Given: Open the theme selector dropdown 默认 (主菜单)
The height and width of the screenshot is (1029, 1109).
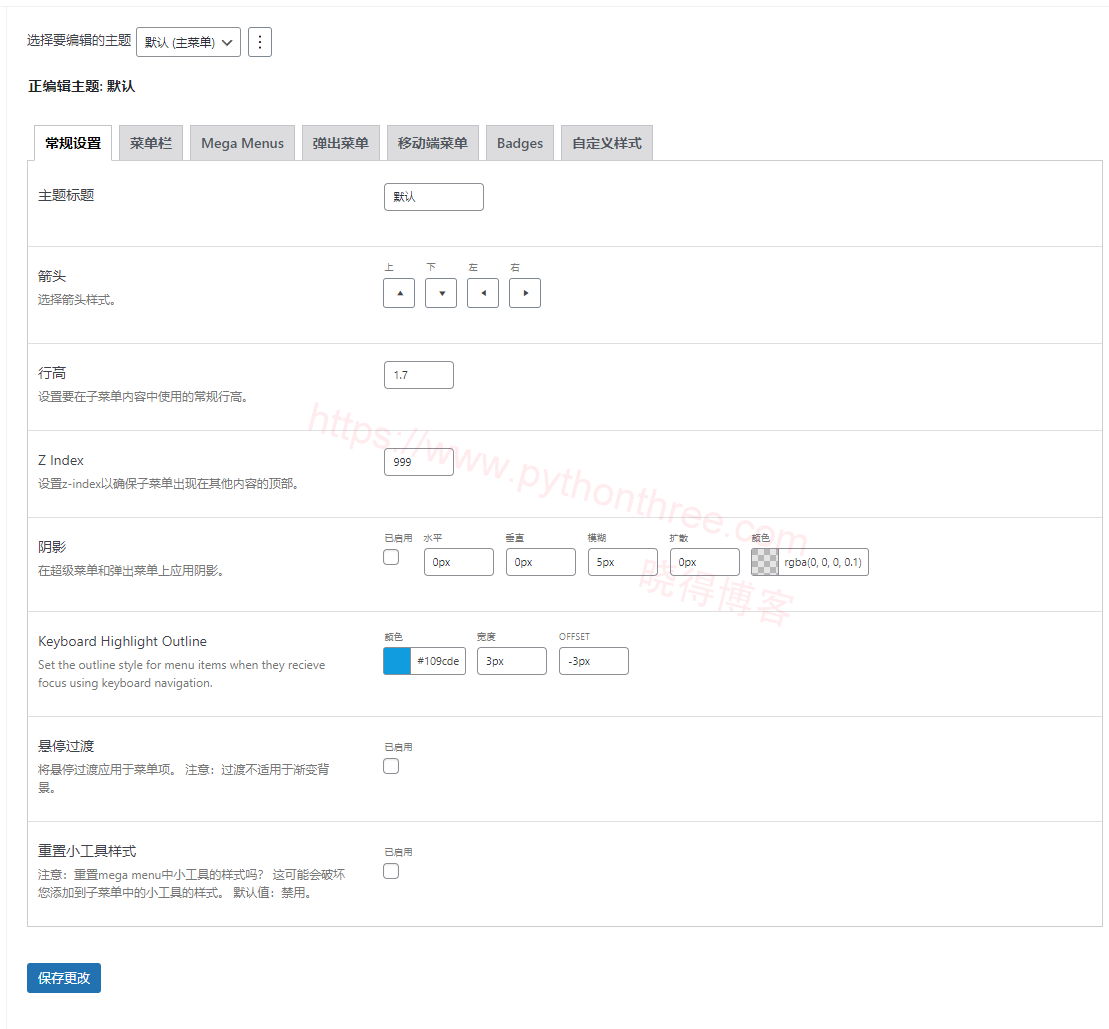Looking at the screenshot, I should [x=188, y=42].
